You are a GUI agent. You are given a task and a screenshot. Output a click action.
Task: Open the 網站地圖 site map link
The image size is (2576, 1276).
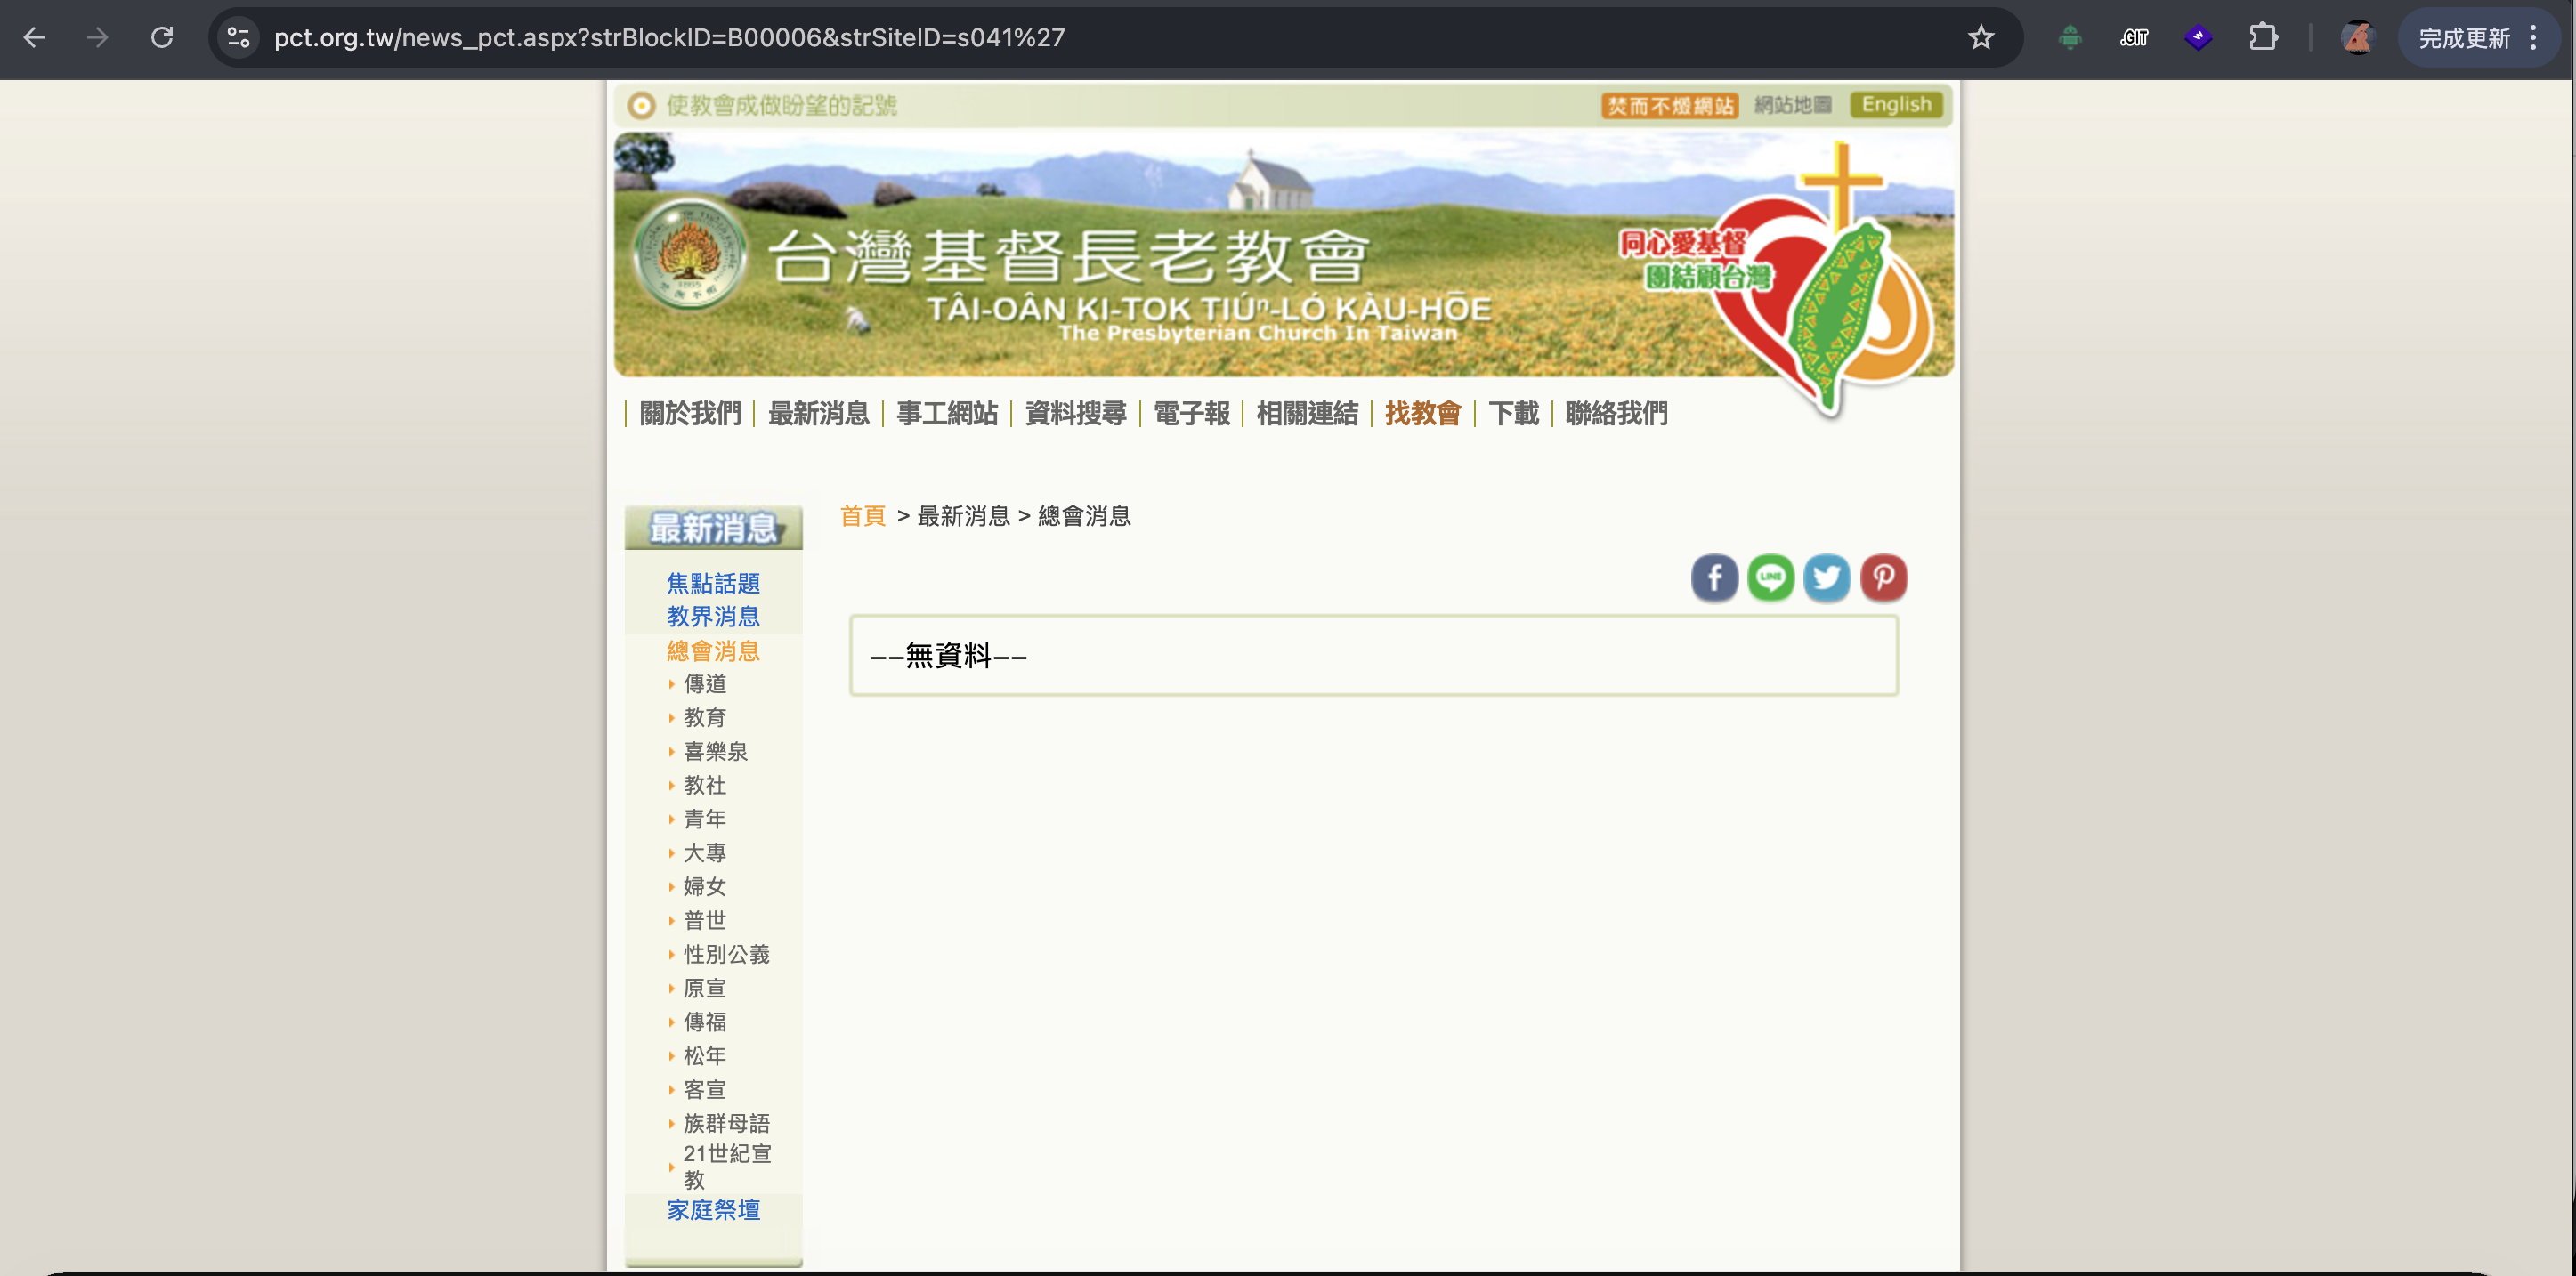pyautogui.click(x=1793, y=105)
